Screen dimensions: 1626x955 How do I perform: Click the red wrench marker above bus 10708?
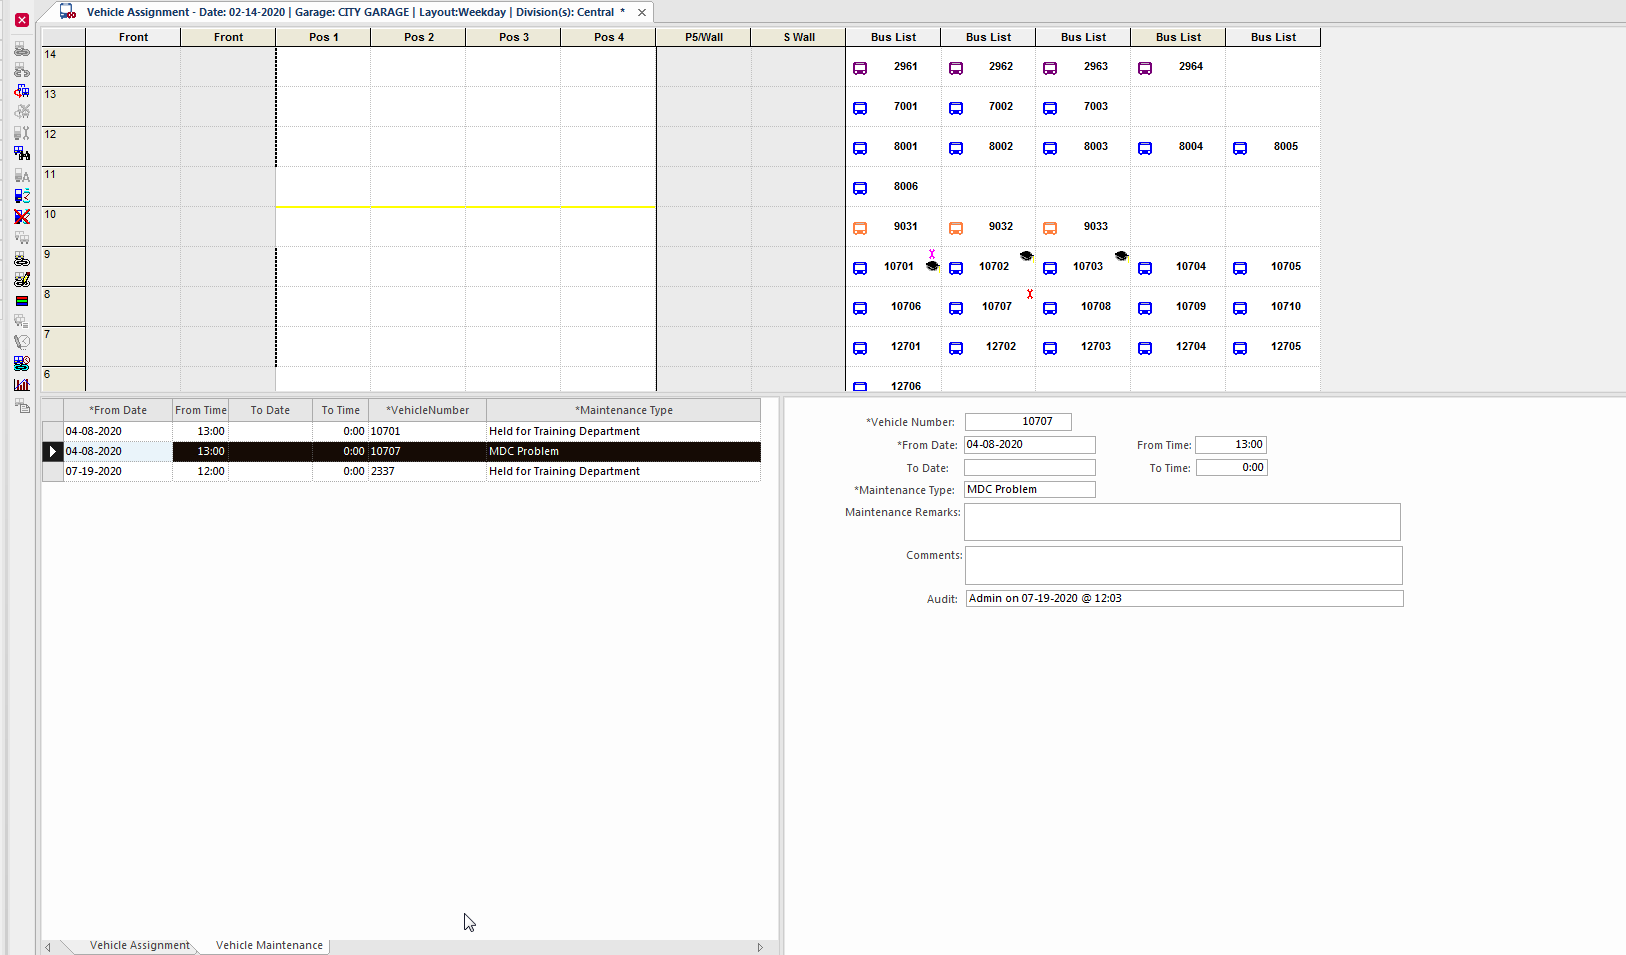[1030, 294]
